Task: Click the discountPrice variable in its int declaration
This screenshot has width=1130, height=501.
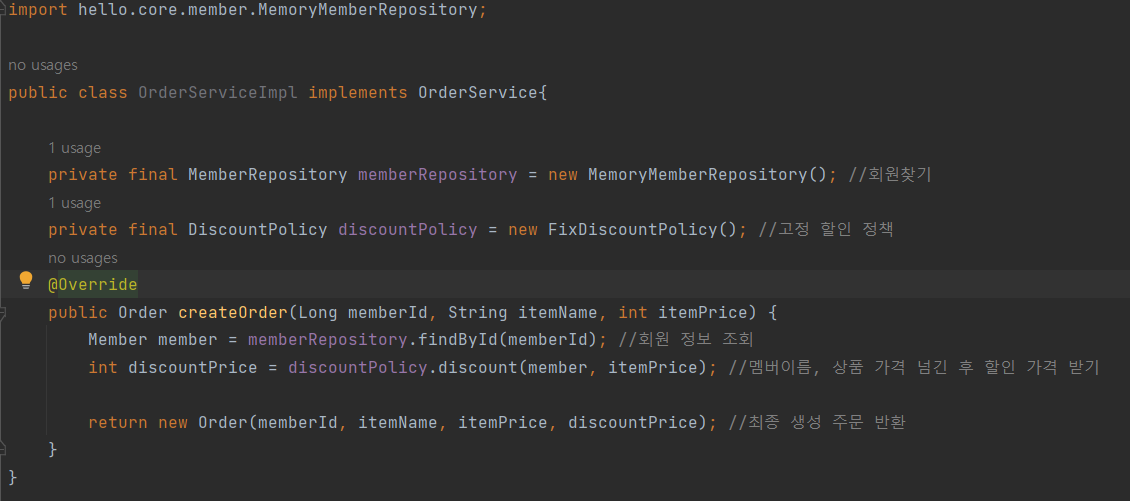Action: 192,368
